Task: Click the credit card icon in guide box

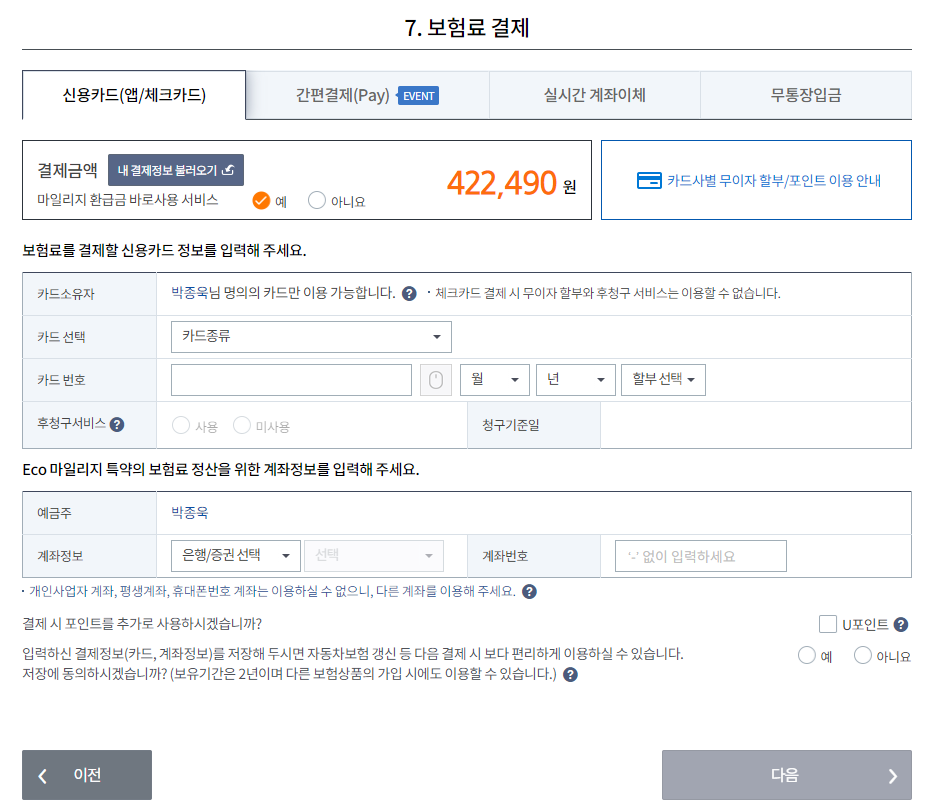Action: pos(649,180)
